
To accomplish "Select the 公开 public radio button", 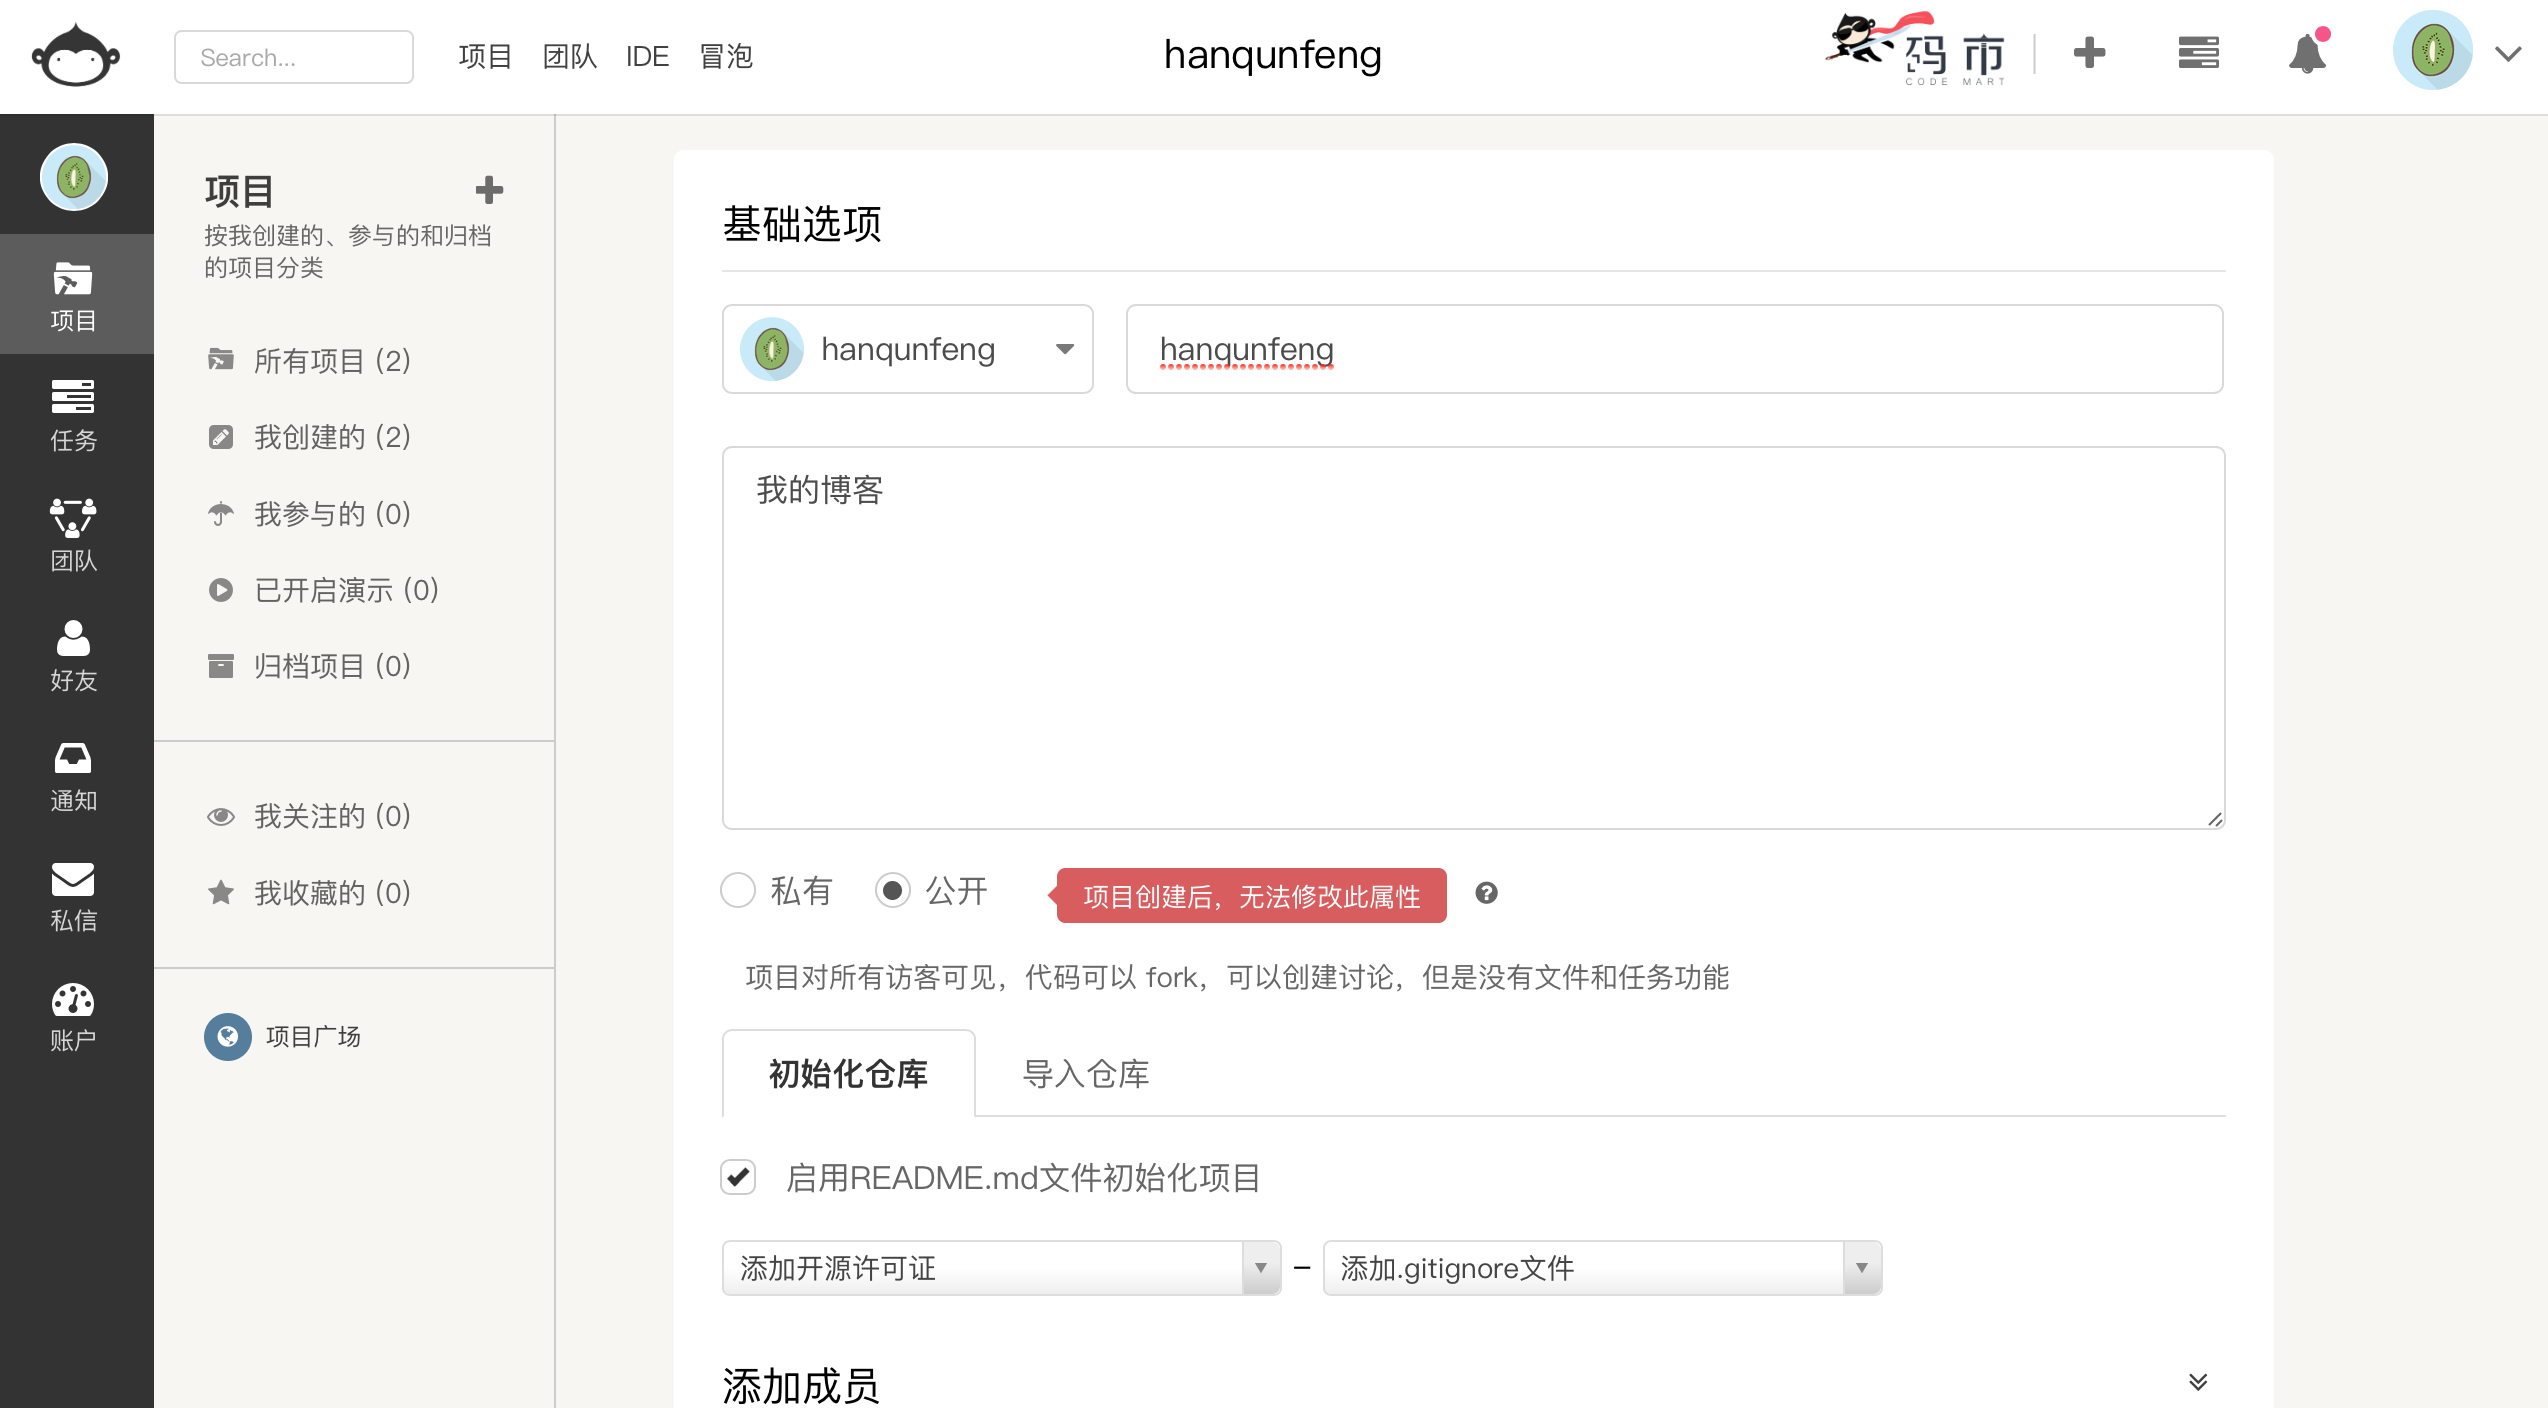I will [892, 890].
